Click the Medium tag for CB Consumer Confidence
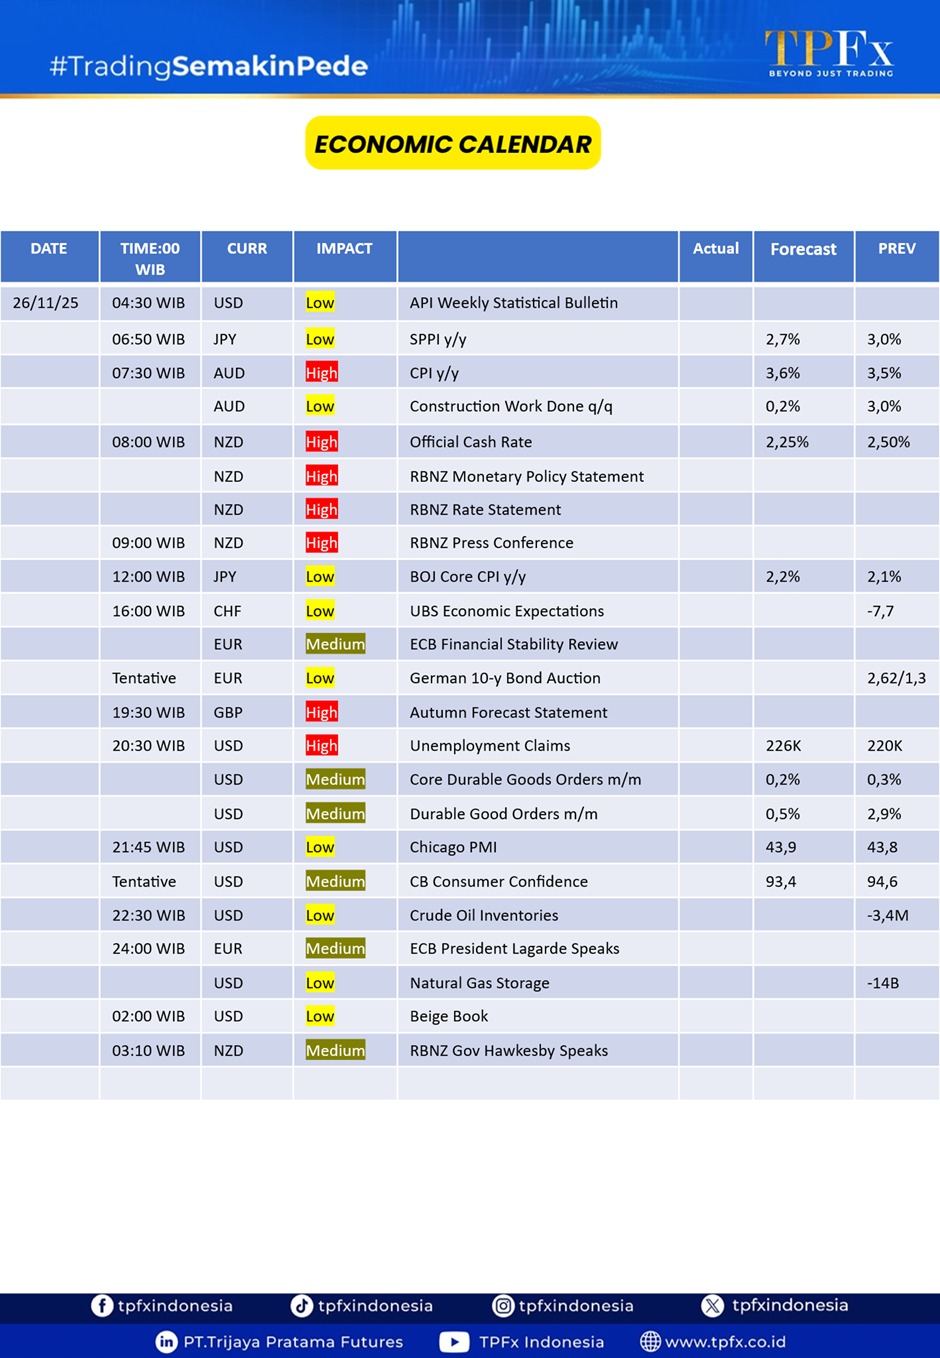Image resolution: width=940 pixels, height=1358 pixels. click(335, 881)
